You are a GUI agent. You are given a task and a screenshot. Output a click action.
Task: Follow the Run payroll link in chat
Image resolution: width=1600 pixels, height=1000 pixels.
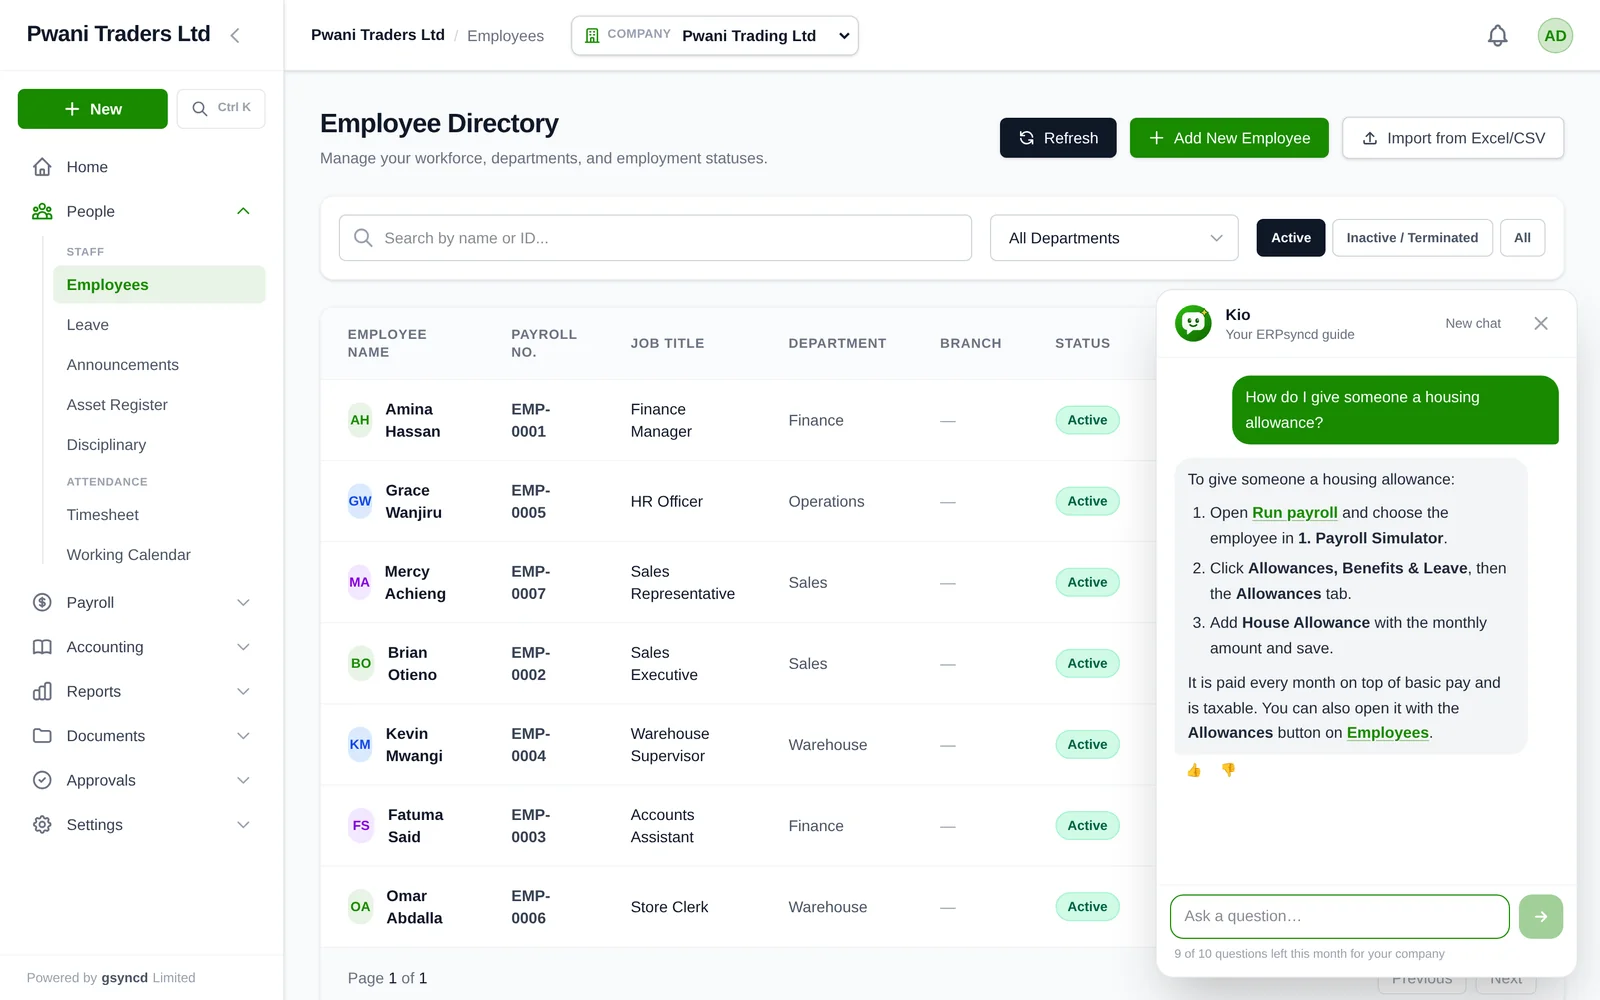[x=1295, y=512]
